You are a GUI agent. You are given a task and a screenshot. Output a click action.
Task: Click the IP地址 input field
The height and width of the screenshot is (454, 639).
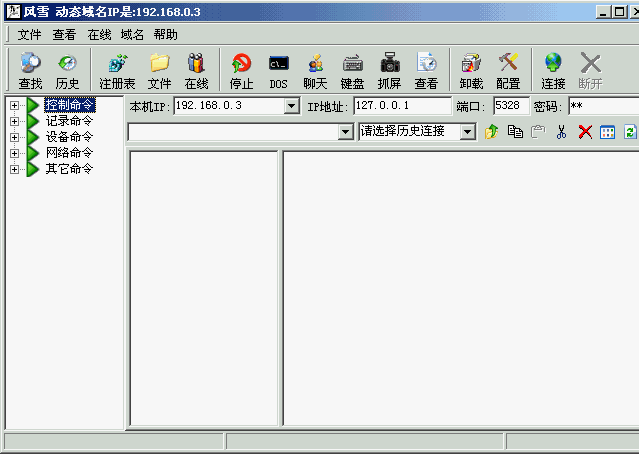(x=402, y=106)
